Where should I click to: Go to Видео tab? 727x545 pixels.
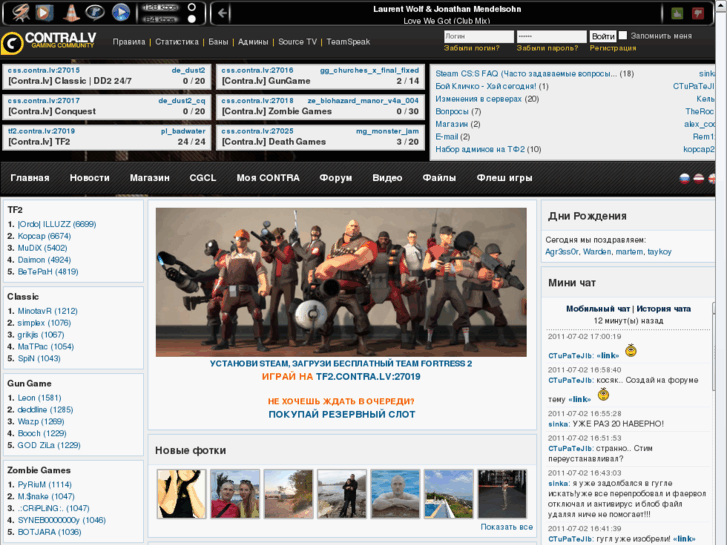tap(387, 178)
